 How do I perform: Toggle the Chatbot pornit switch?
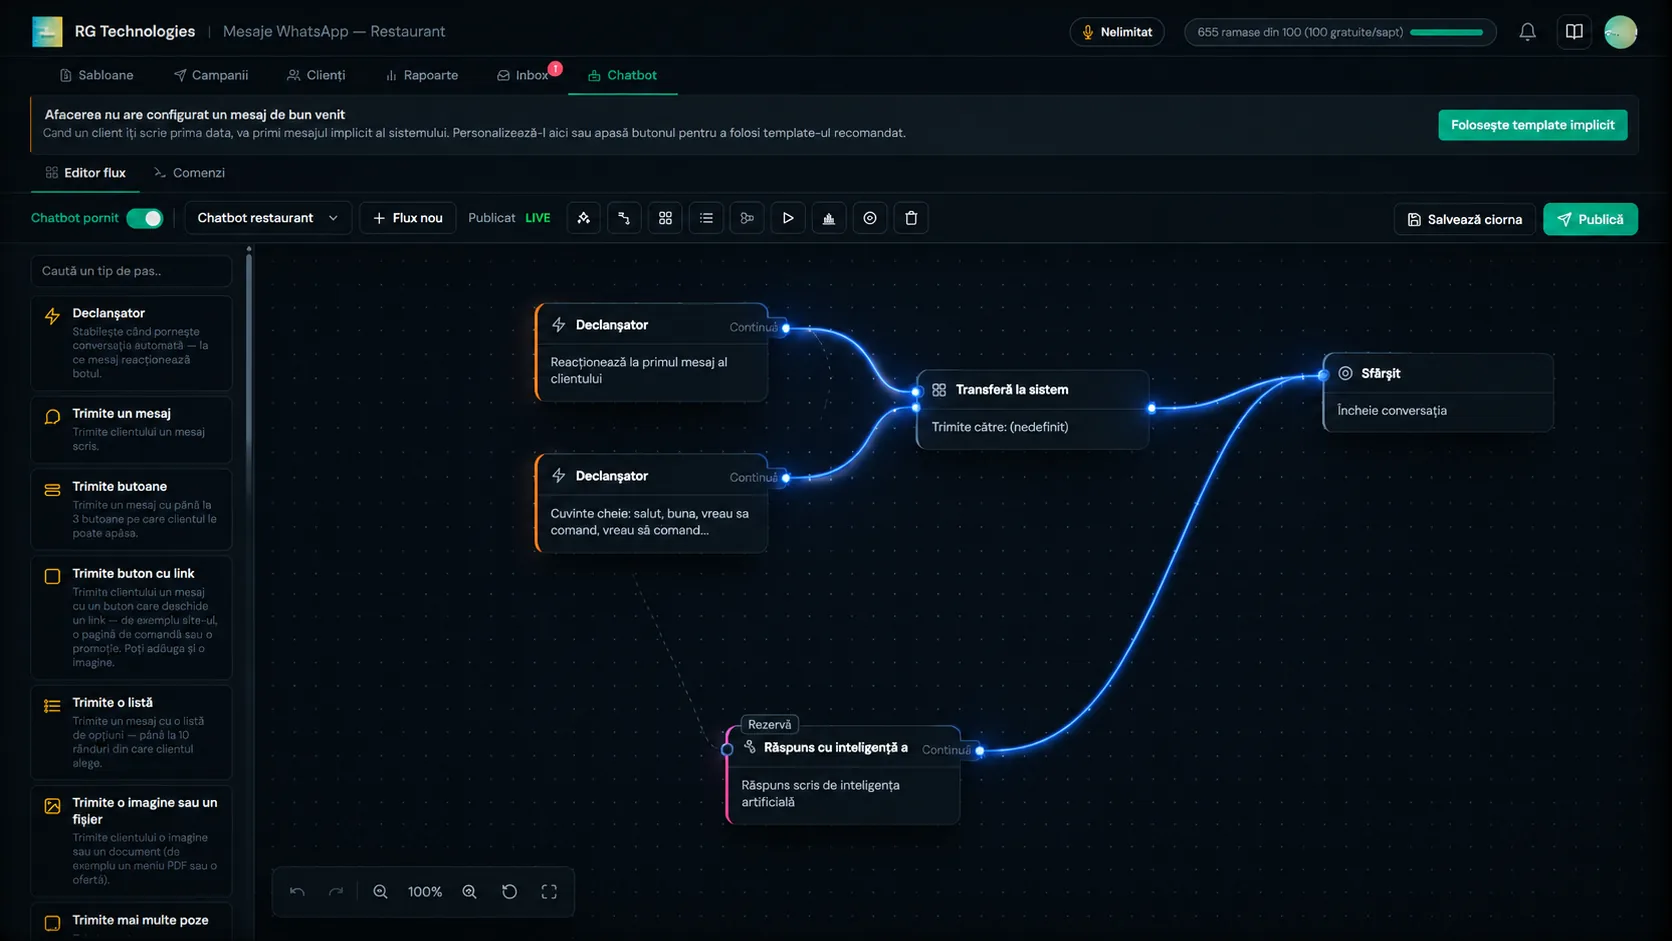click(145, 218)
